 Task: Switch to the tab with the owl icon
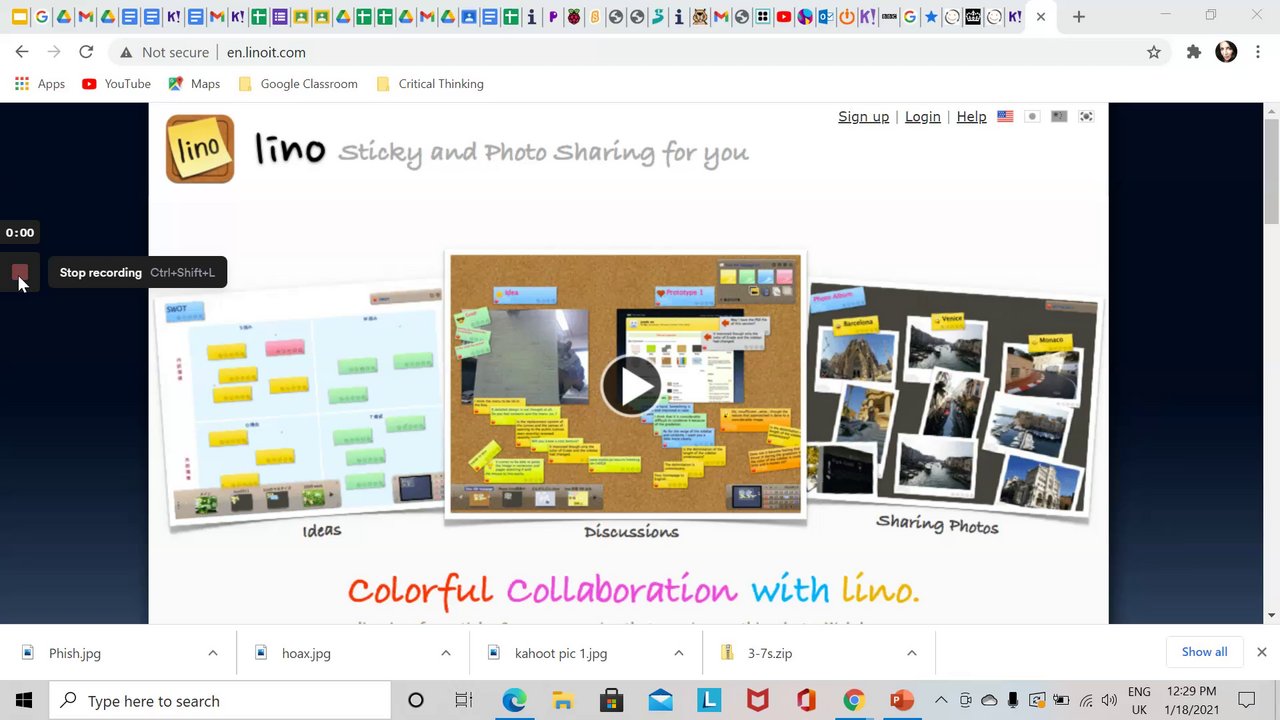click(x=700, y=17)
